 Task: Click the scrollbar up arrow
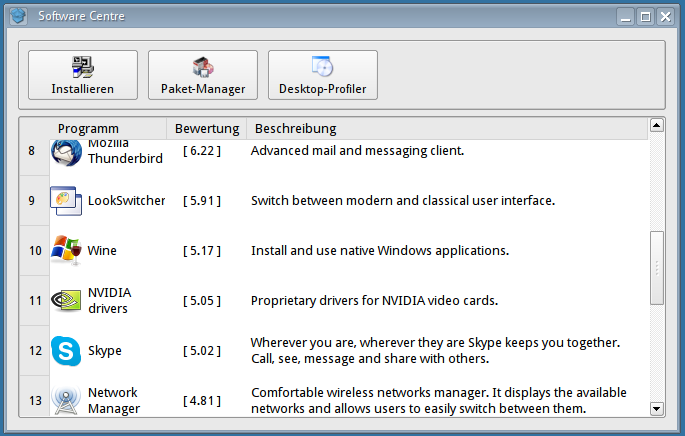tap(657, 125)
